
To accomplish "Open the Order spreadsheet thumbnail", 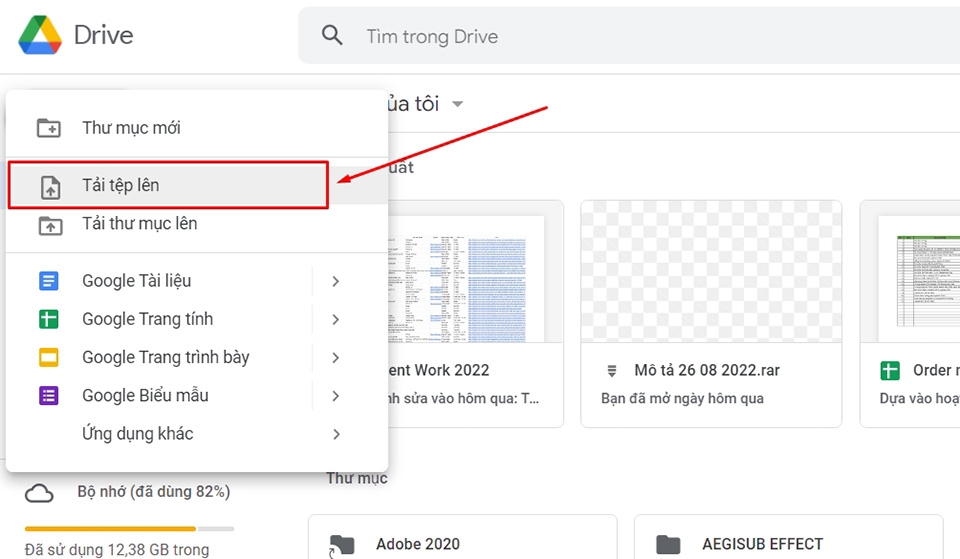I will click(x=910, y=271).
